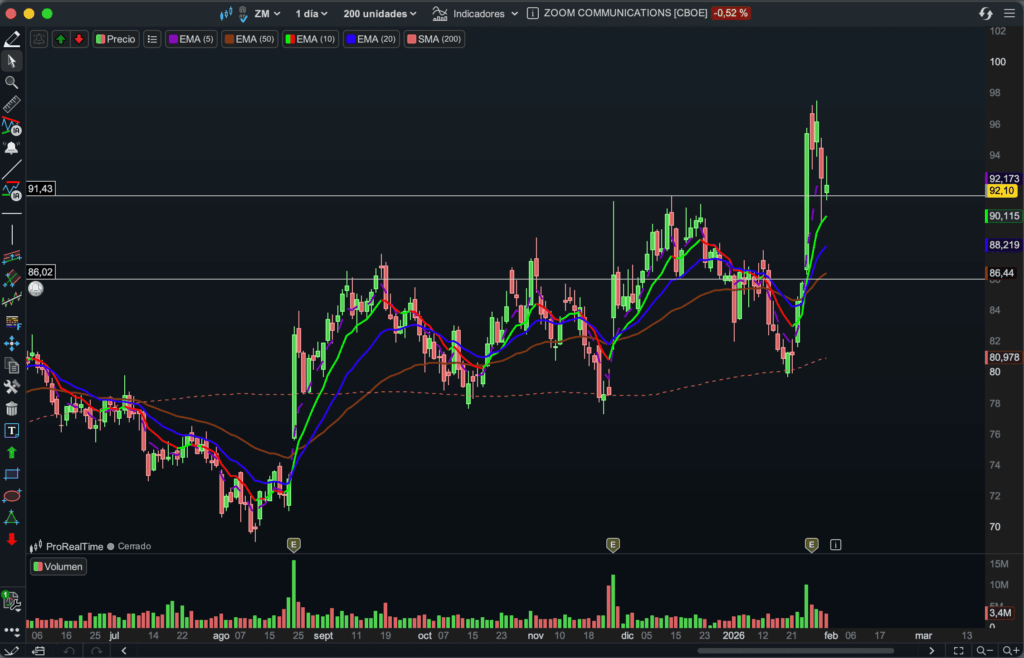1024x658 pixels.
Task: Click the alert bell in left toolbar
Action: point(12,148)
